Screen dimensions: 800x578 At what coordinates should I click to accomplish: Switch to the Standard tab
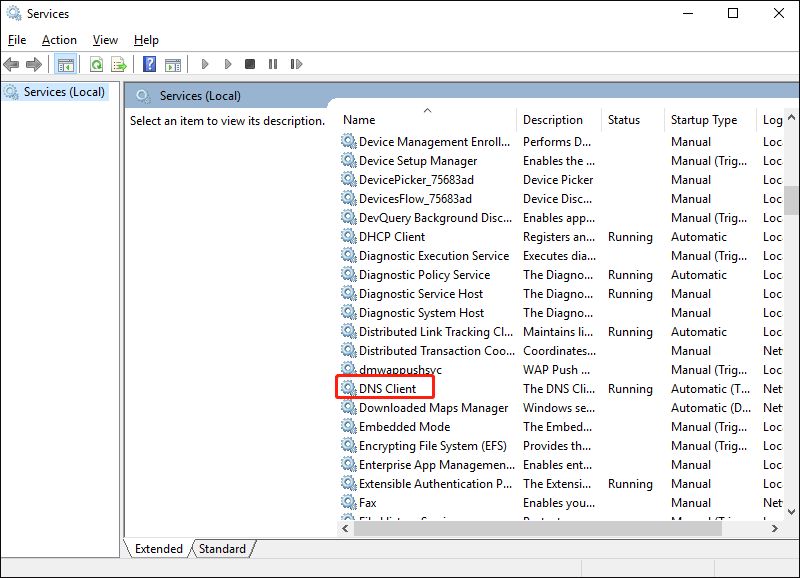(x=221, y=548)
